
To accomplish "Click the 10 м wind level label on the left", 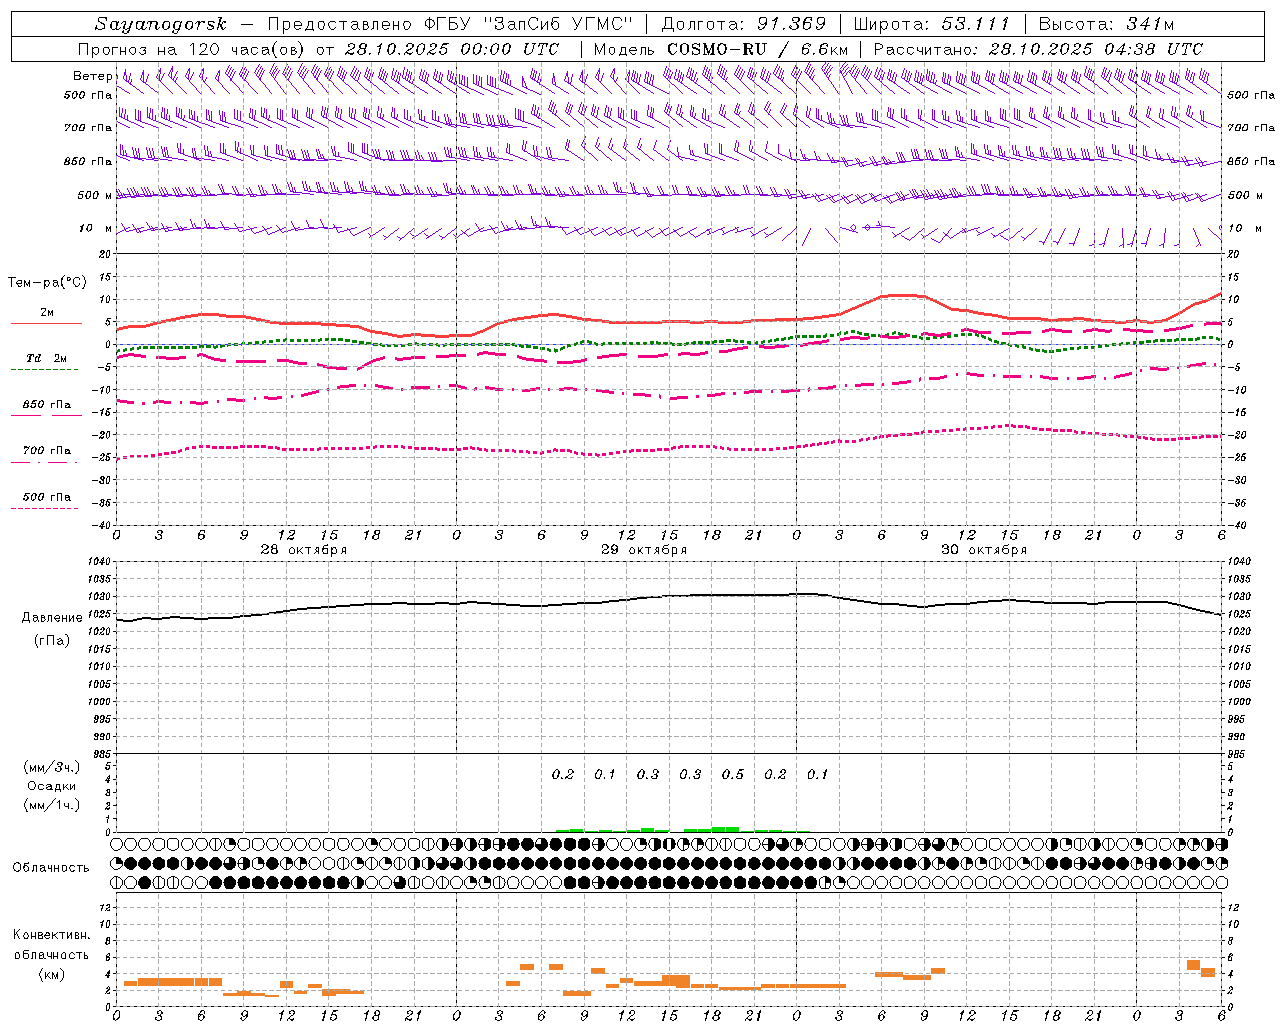I will click(95, 228).
